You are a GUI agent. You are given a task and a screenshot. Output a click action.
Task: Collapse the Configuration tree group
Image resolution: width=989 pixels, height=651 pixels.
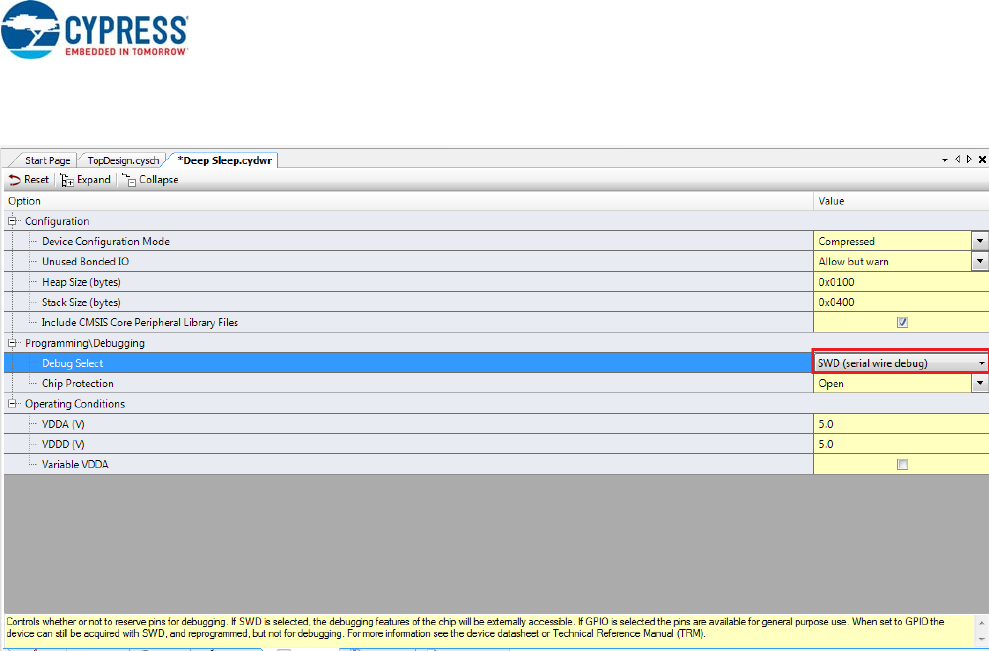coord(13,221)
